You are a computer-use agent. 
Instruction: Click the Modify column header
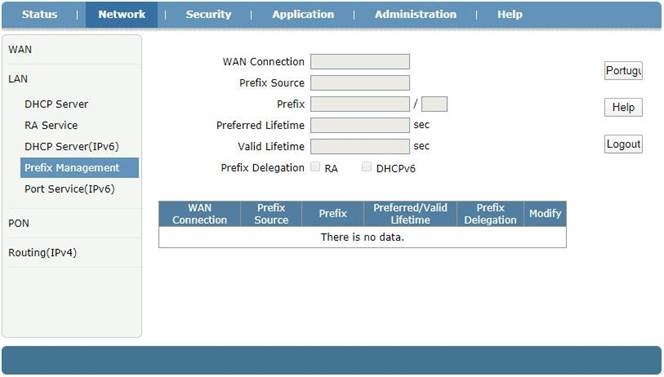pyautogui.click(x=545, y=214)
